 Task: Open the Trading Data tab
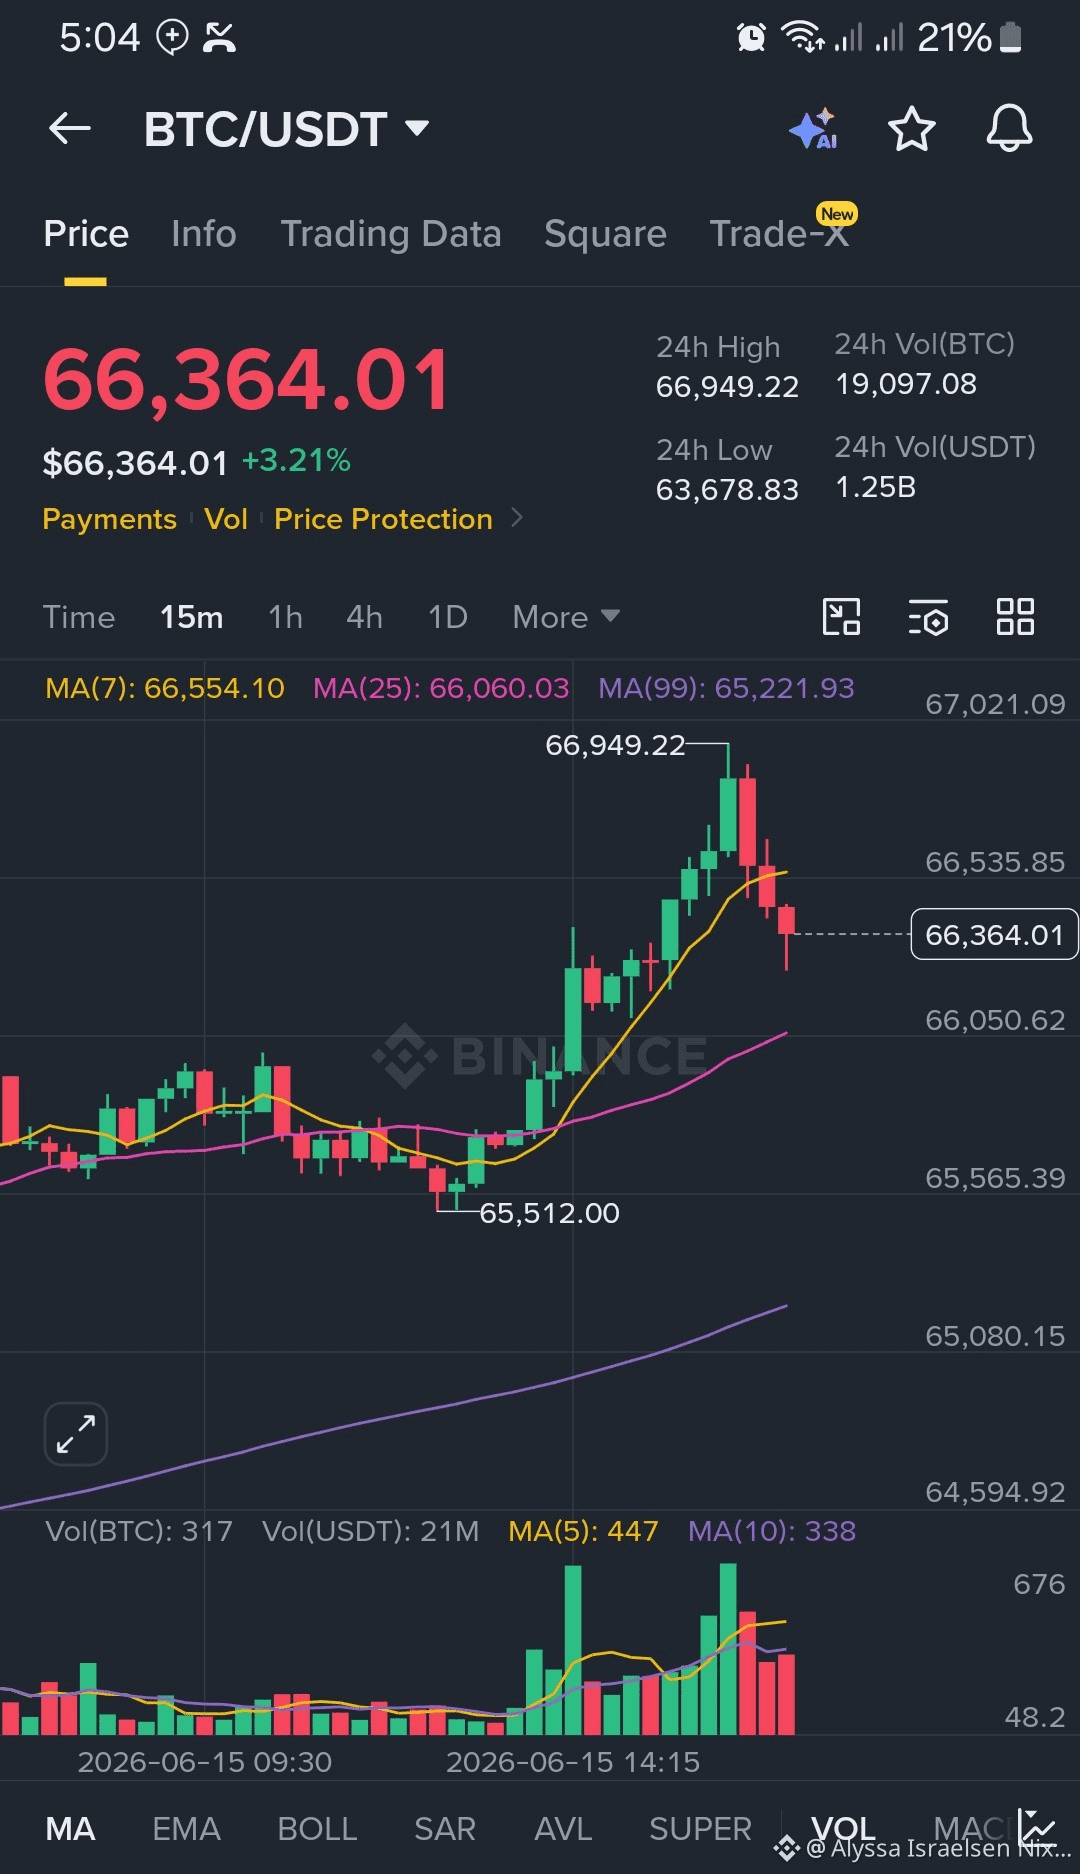(391, 234)
